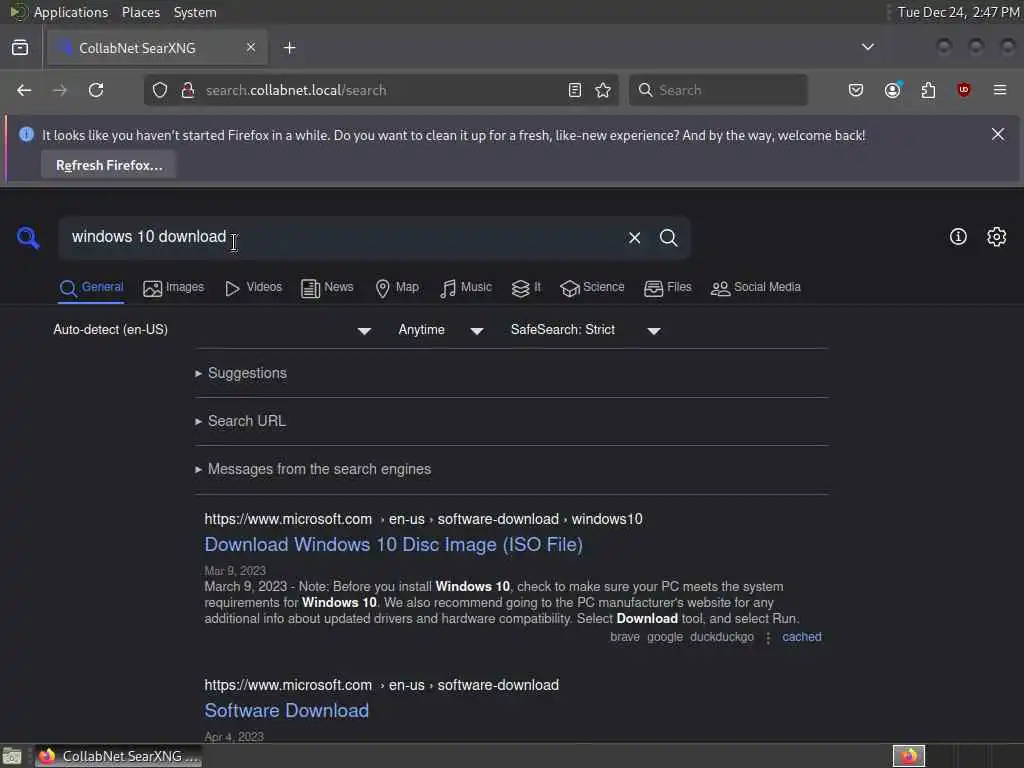Open Firefox View tabs overview icon
Viewport: 1024px width, 768px height.
click(x=20, y=48)
